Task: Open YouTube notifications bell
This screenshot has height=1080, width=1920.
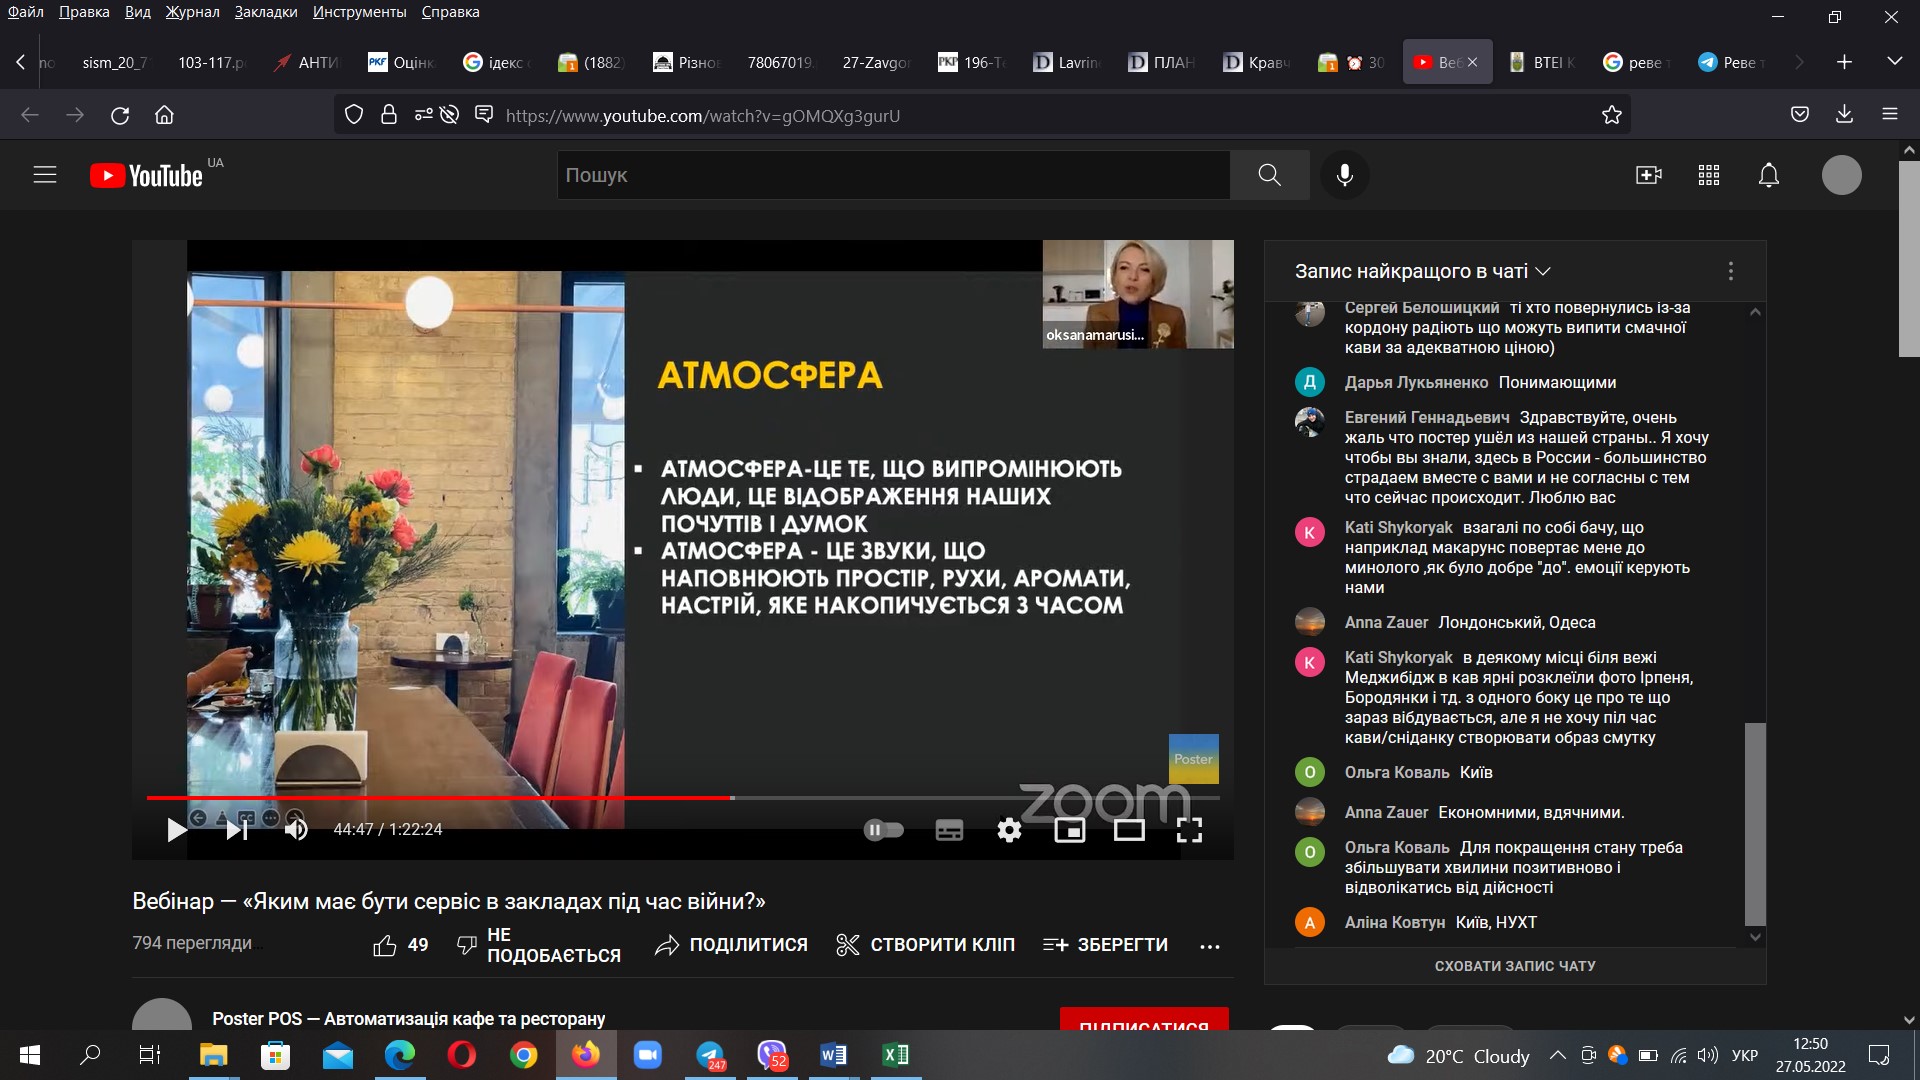Action: [1768, 175]
